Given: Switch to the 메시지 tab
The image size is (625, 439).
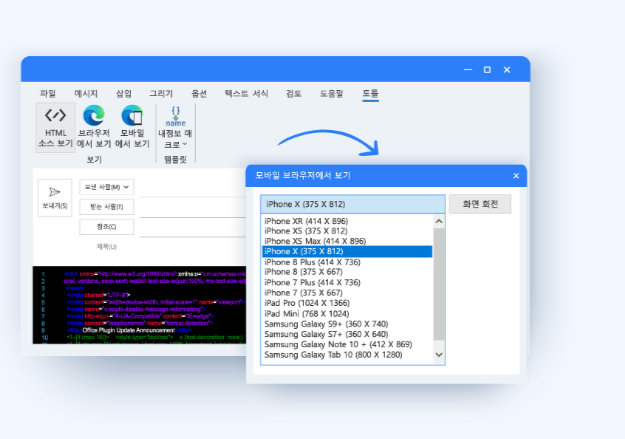Looking at the screenshot, I should pyautogui.click(x=86, y=93).
